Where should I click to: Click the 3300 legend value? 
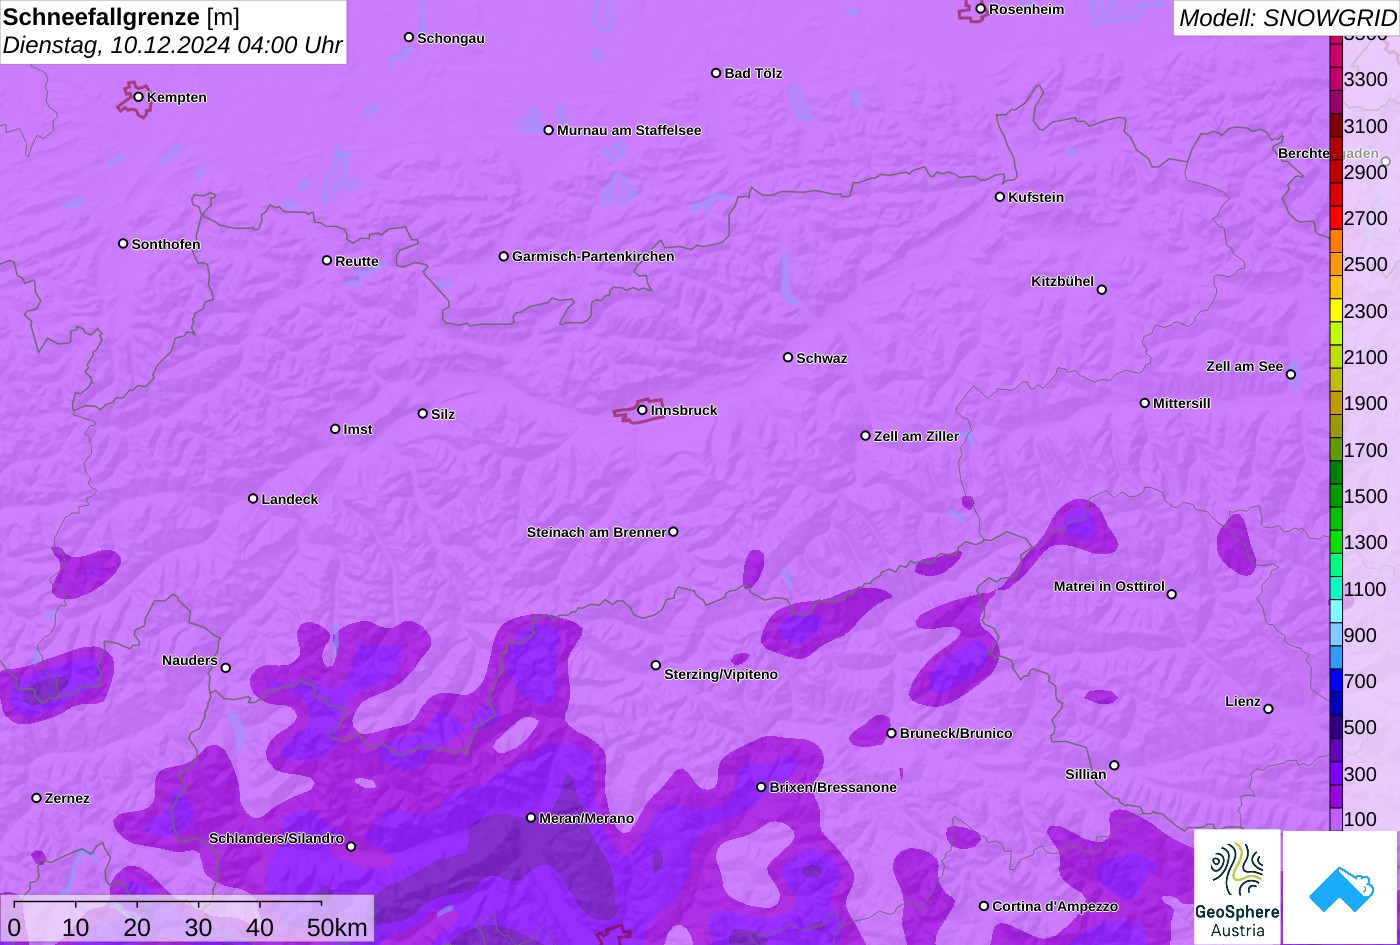click(x=1366, y=79)
